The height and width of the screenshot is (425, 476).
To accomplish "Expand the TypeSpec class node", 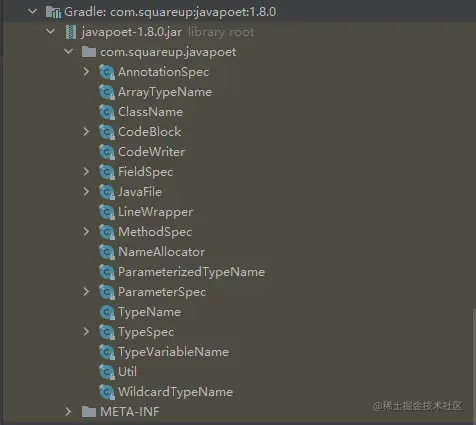I will point(86,332).
